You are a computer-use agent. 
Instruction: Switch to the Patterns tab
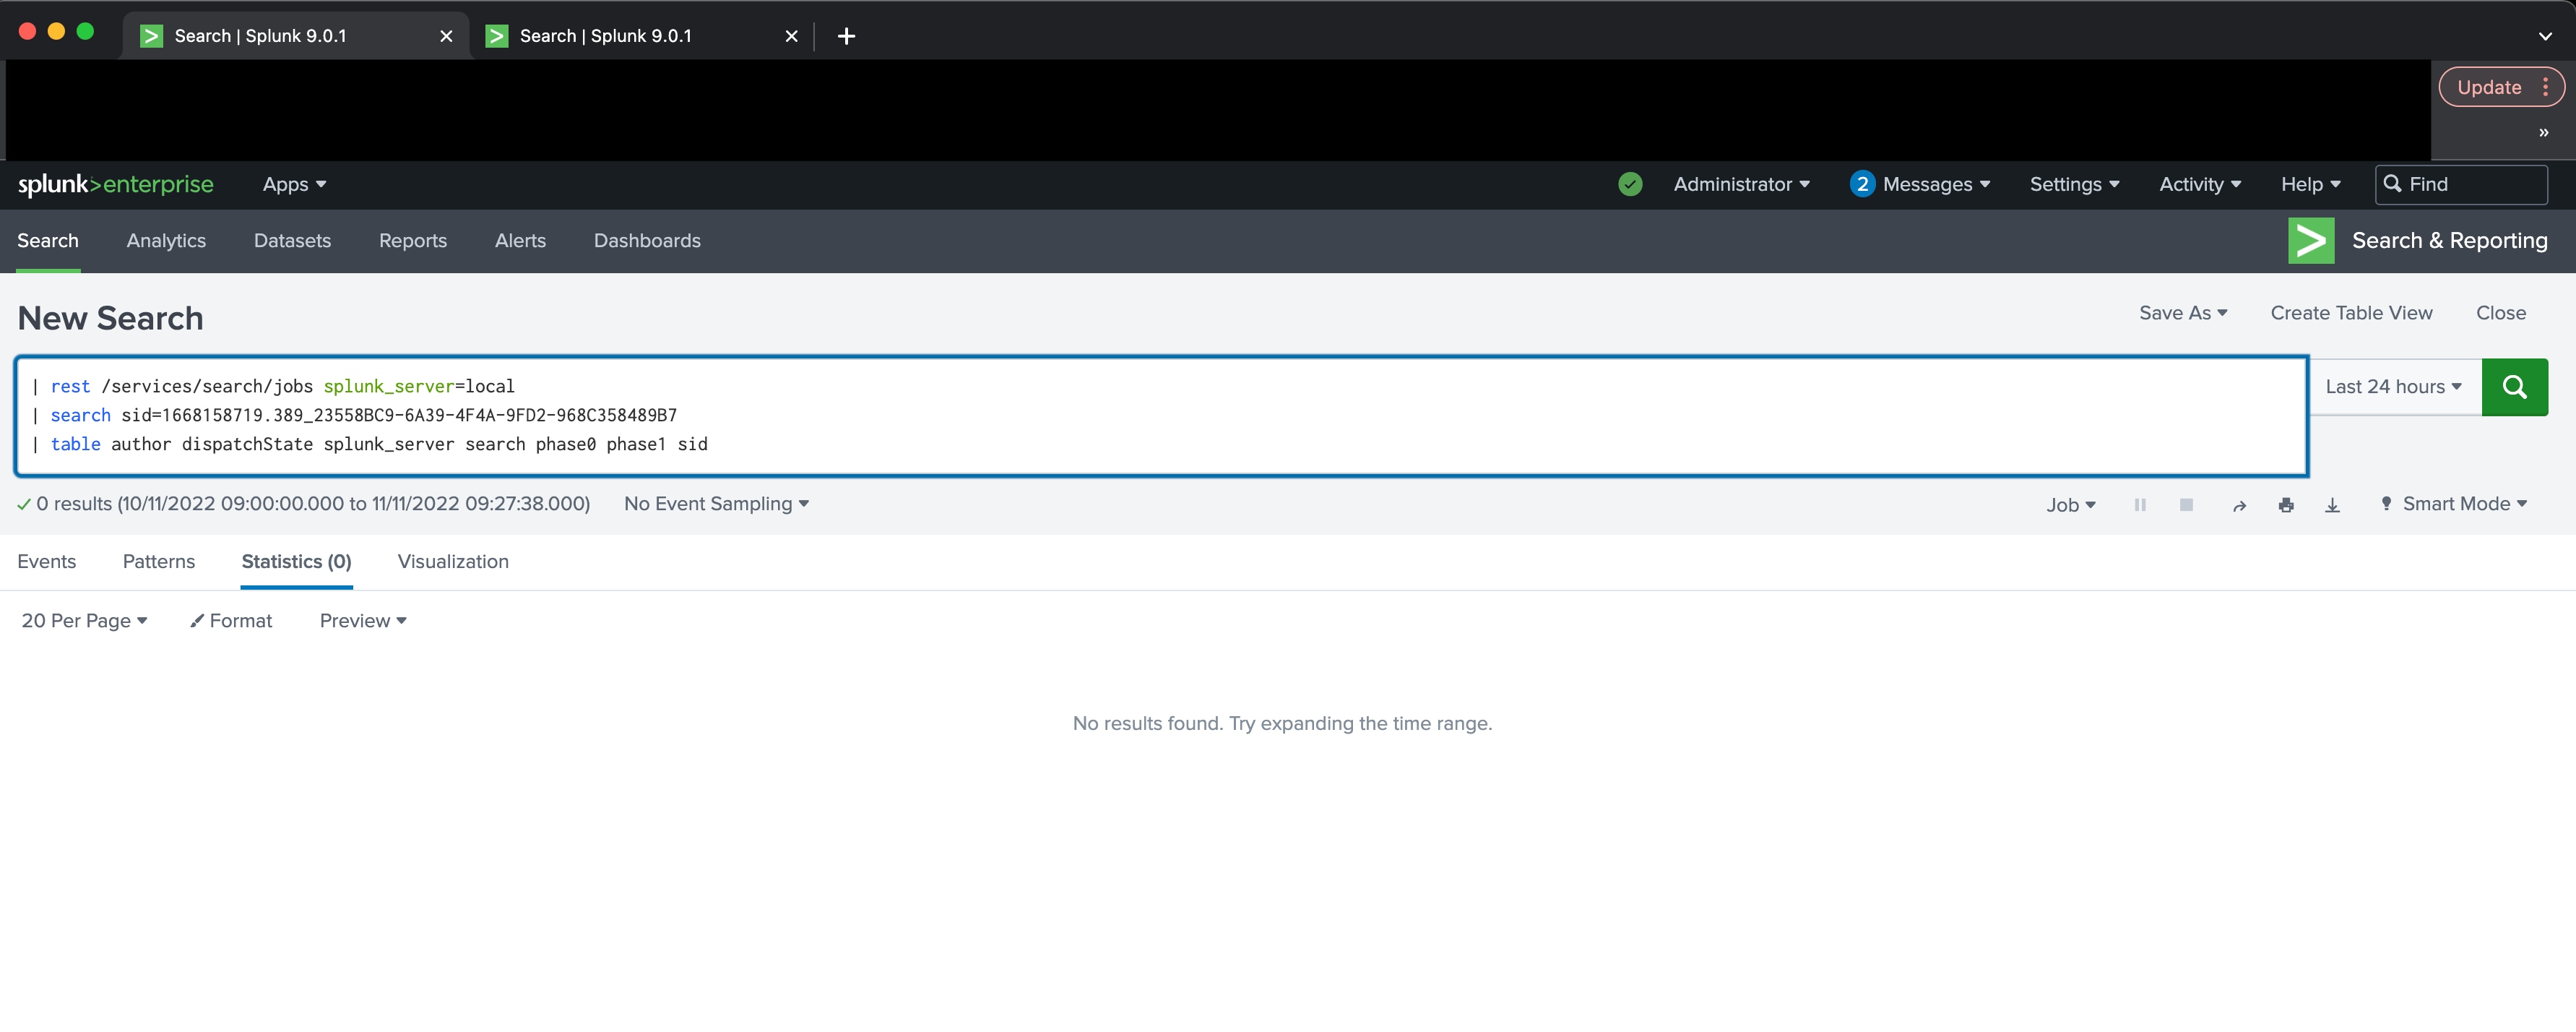point(159,562)
